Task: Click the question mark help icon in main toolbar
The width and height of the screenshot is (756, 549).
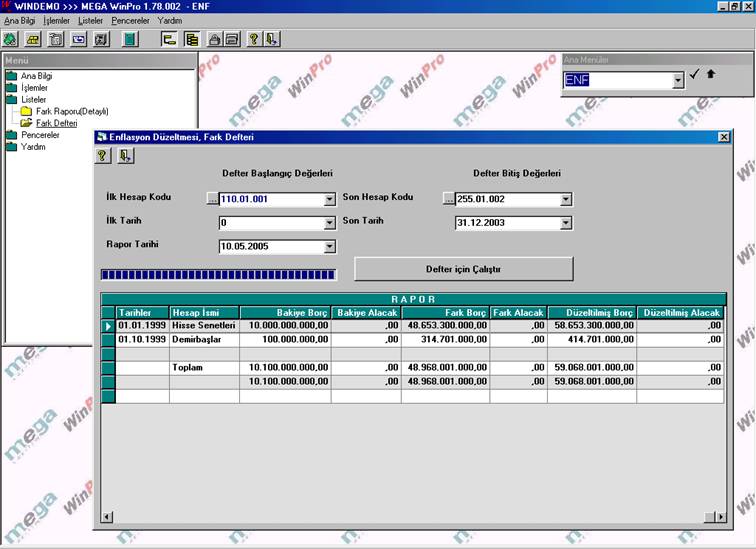Action: tap(254, 39)
